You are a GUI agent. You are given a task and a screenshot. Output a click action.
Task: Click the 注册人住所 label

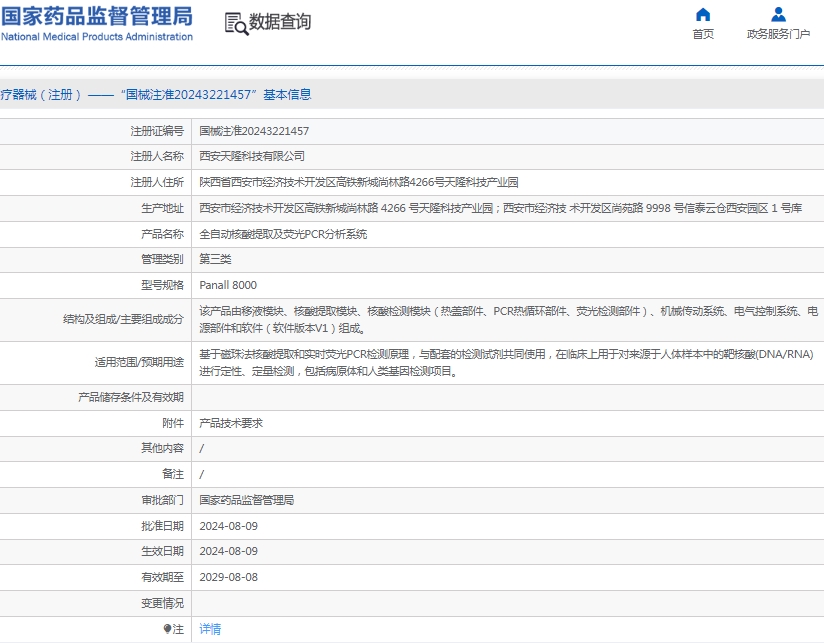click(x=157, y=182)
